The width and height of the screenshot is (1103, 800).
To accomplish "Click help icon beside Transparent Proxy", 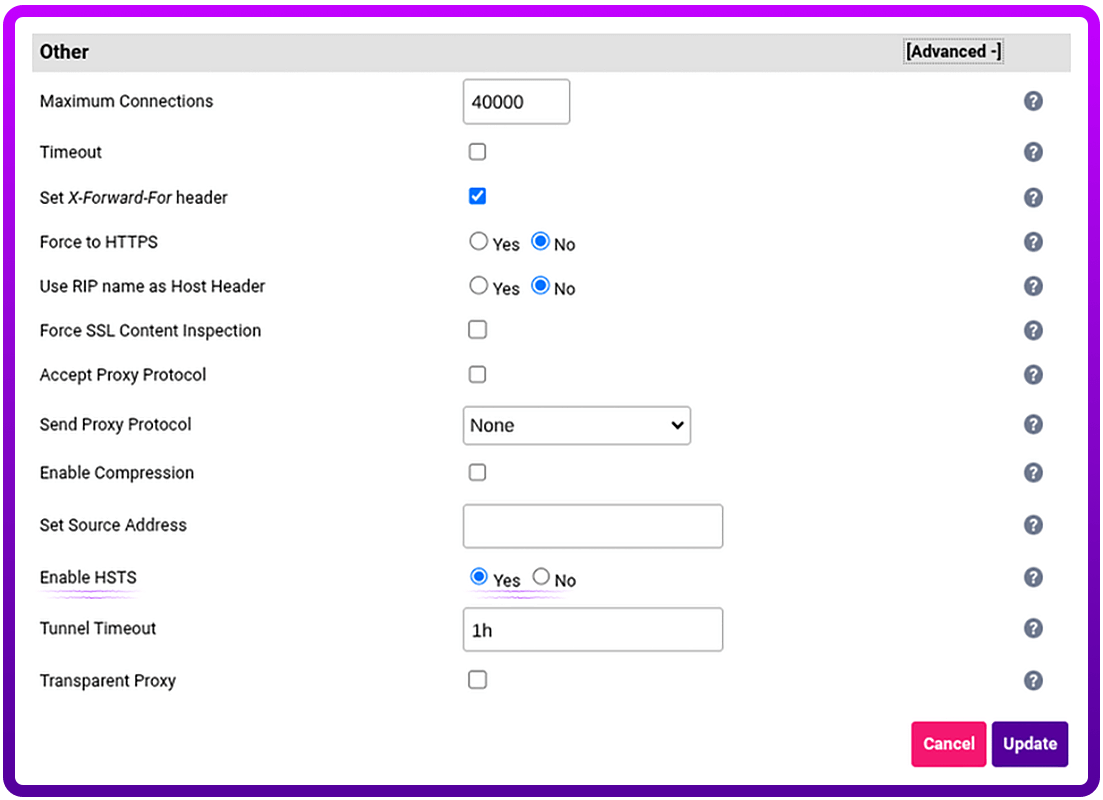I will pos(1033,681).
